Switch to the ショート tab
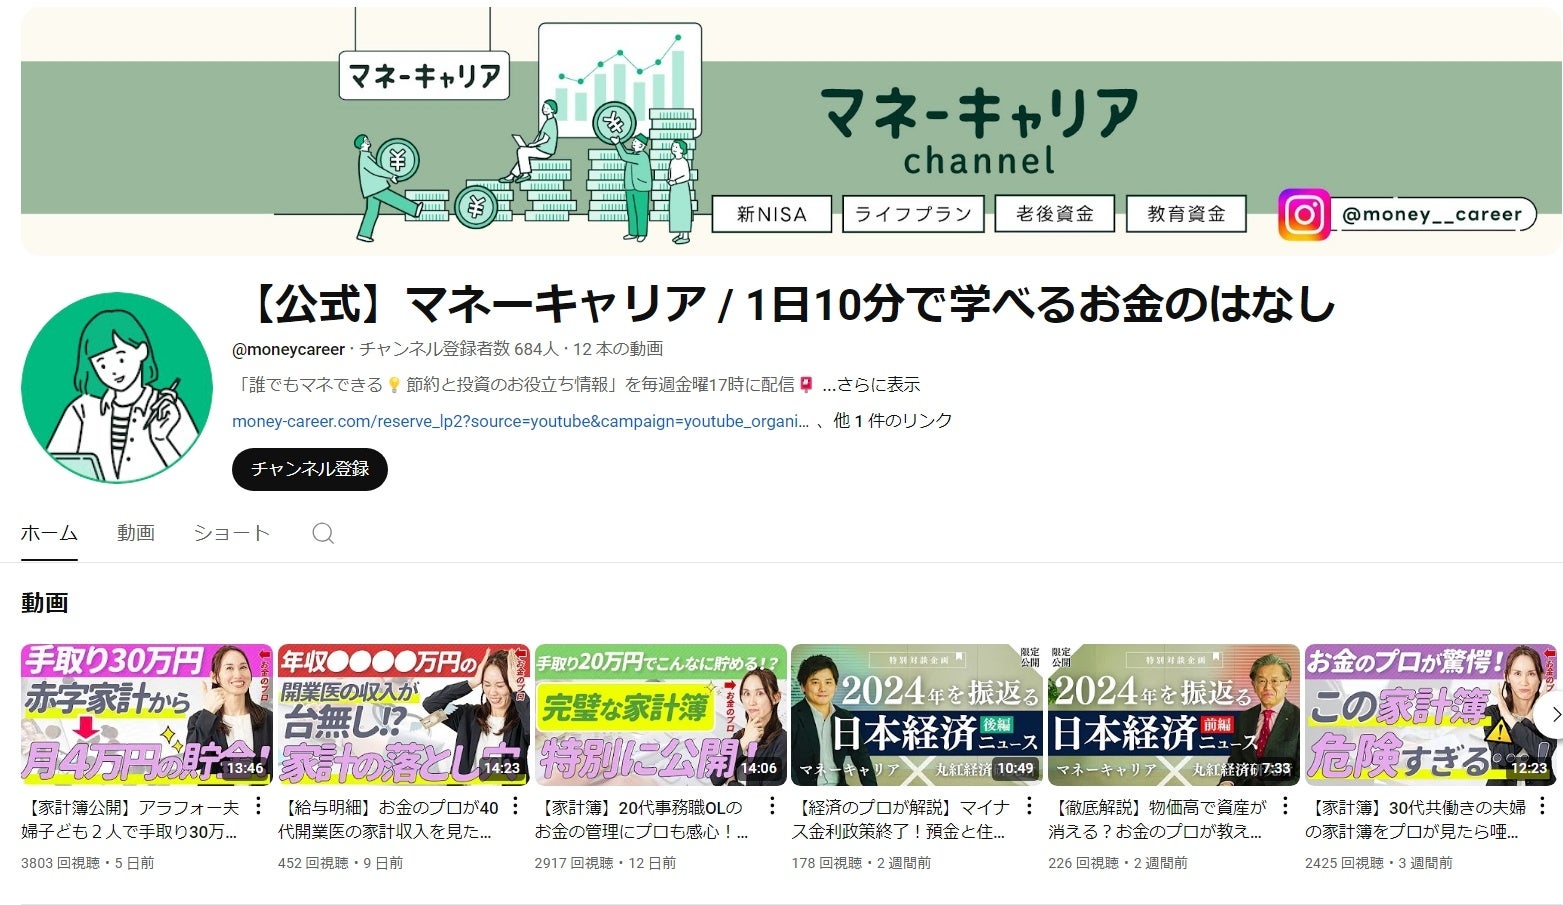This screenshot has height=905, width=1563. coord(232,533)
